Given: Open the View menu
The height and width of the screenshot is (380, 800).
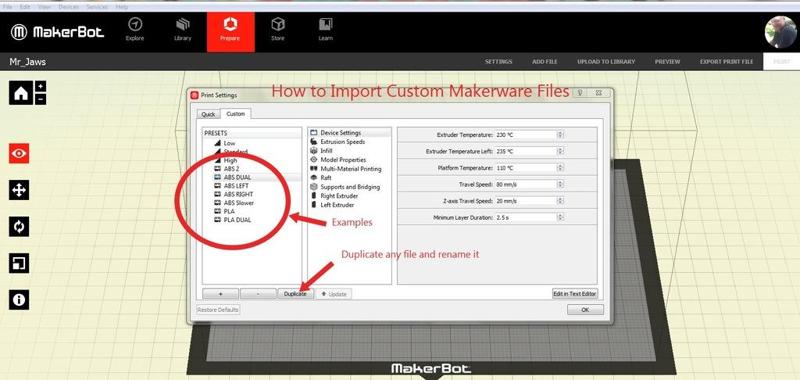Looking at the screenshot, I should 44,7.
